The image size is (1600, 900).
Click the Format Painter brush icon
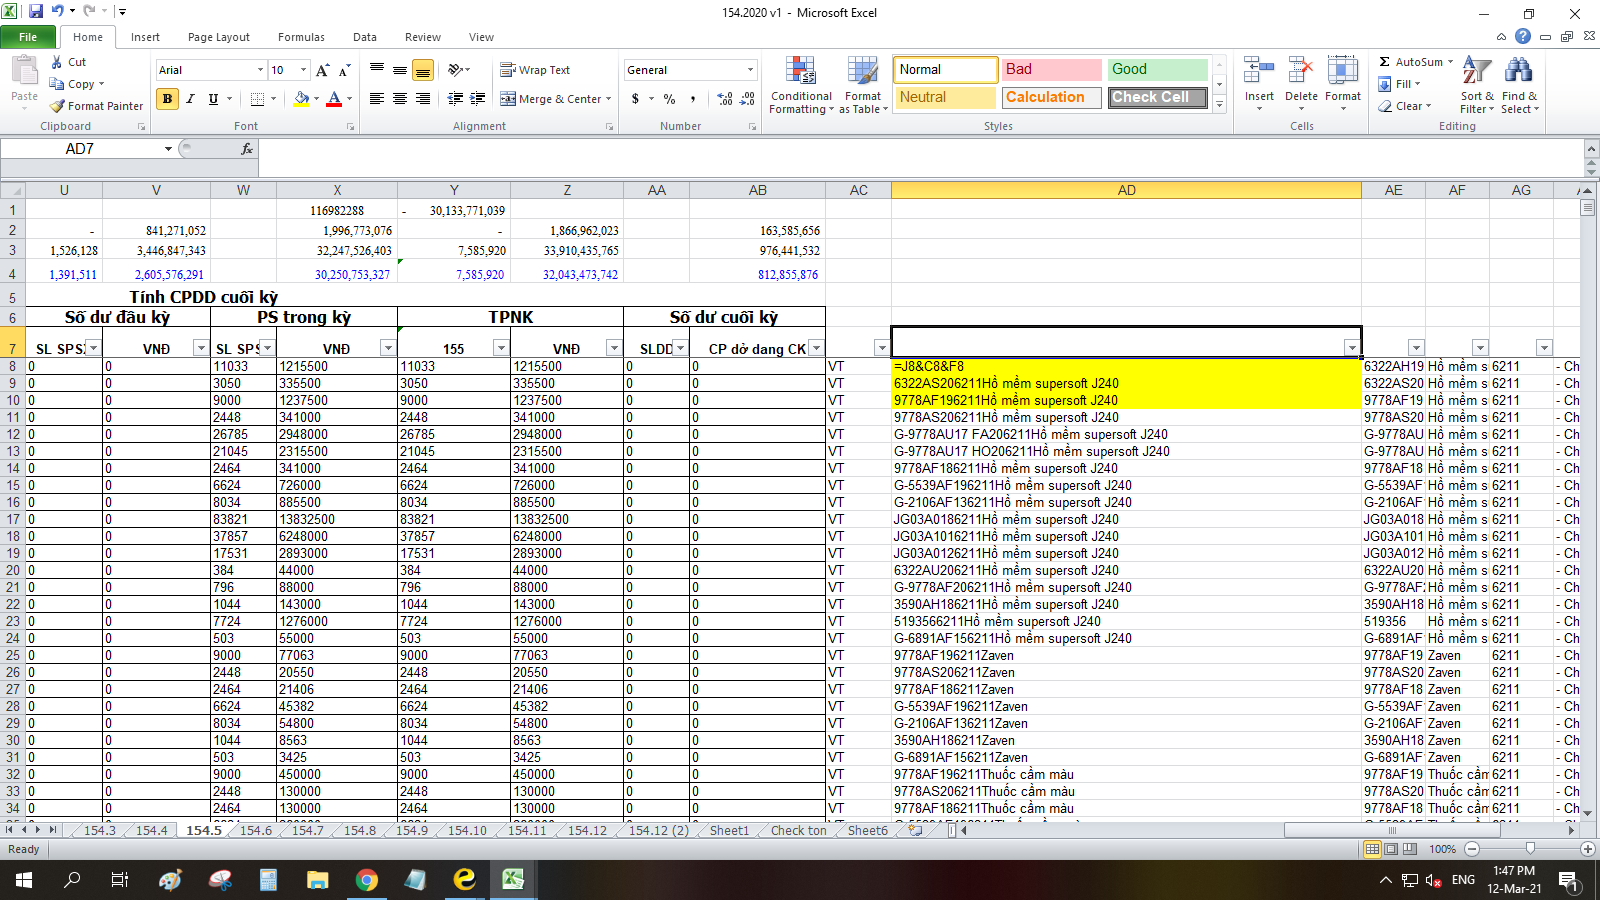click(x=58, y=106)
